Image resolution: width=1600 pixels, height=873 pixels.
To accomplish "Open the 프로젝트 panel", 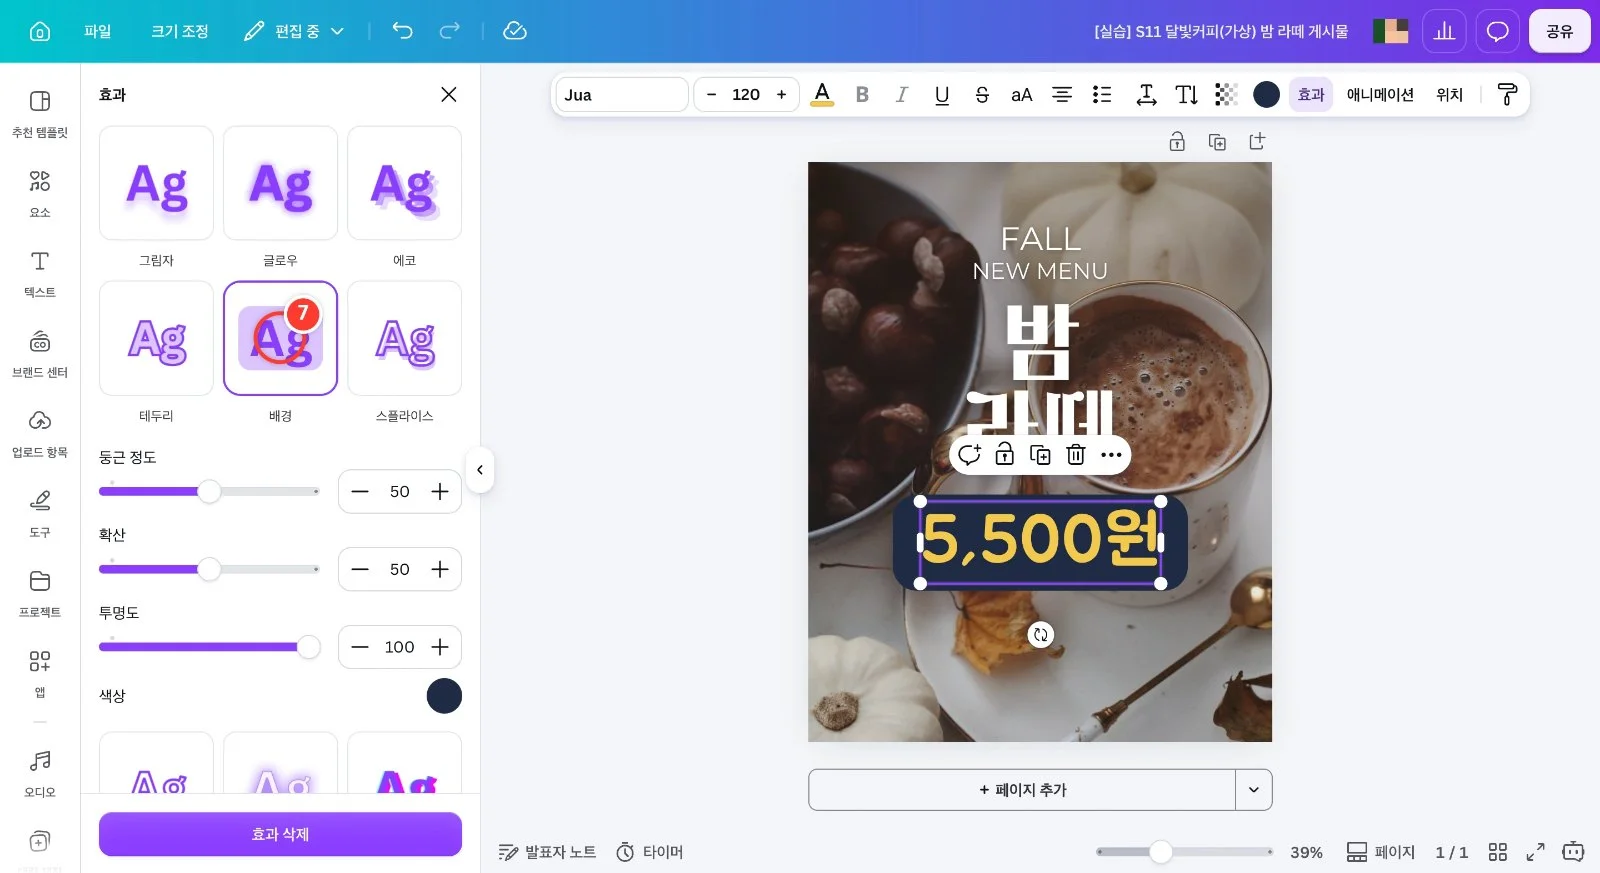I will (40, 593).
